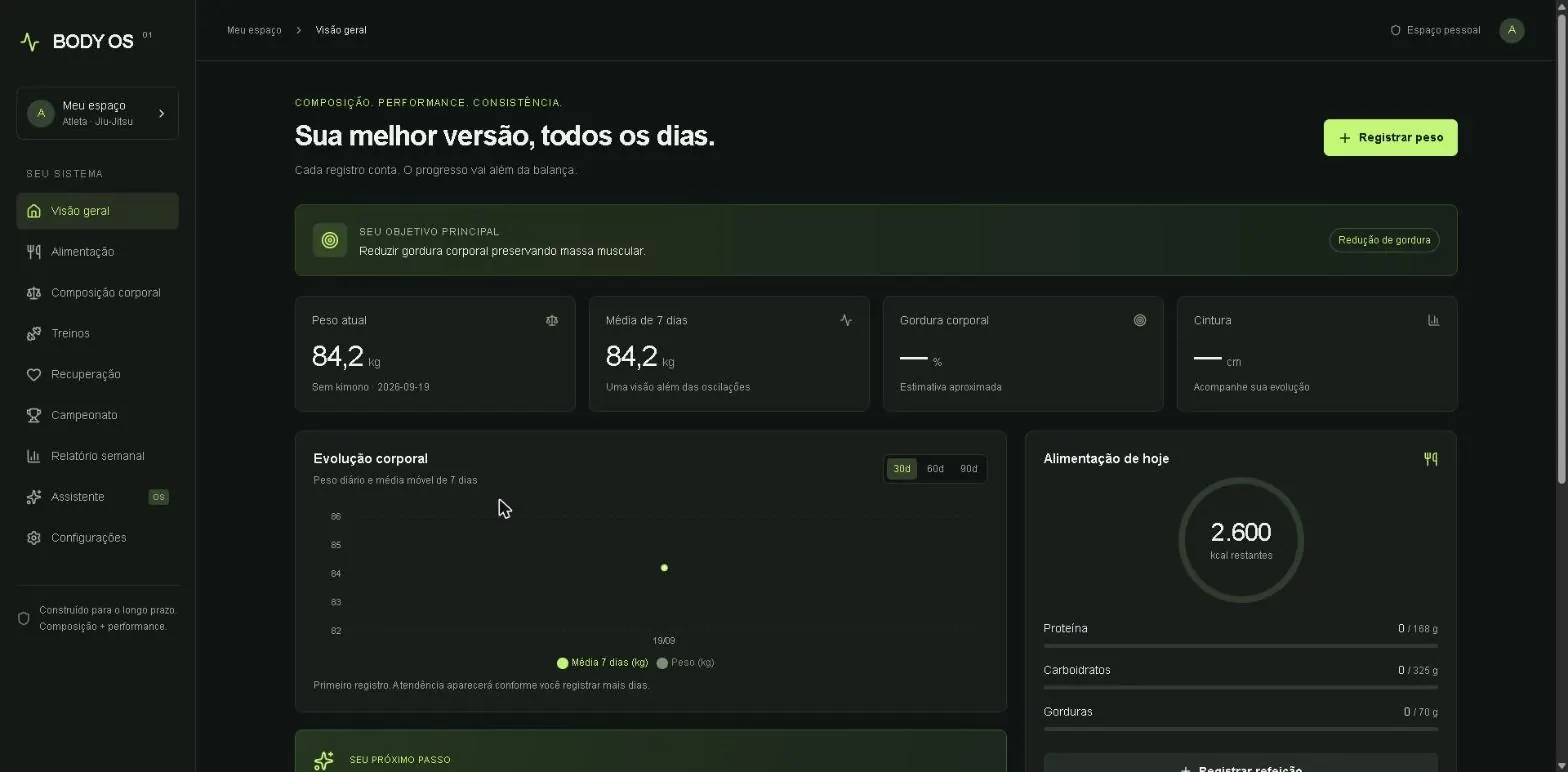Expand the Meu espaço workspace chevron
This screenshot has width=1568, height=772.
tap(162, 113)
